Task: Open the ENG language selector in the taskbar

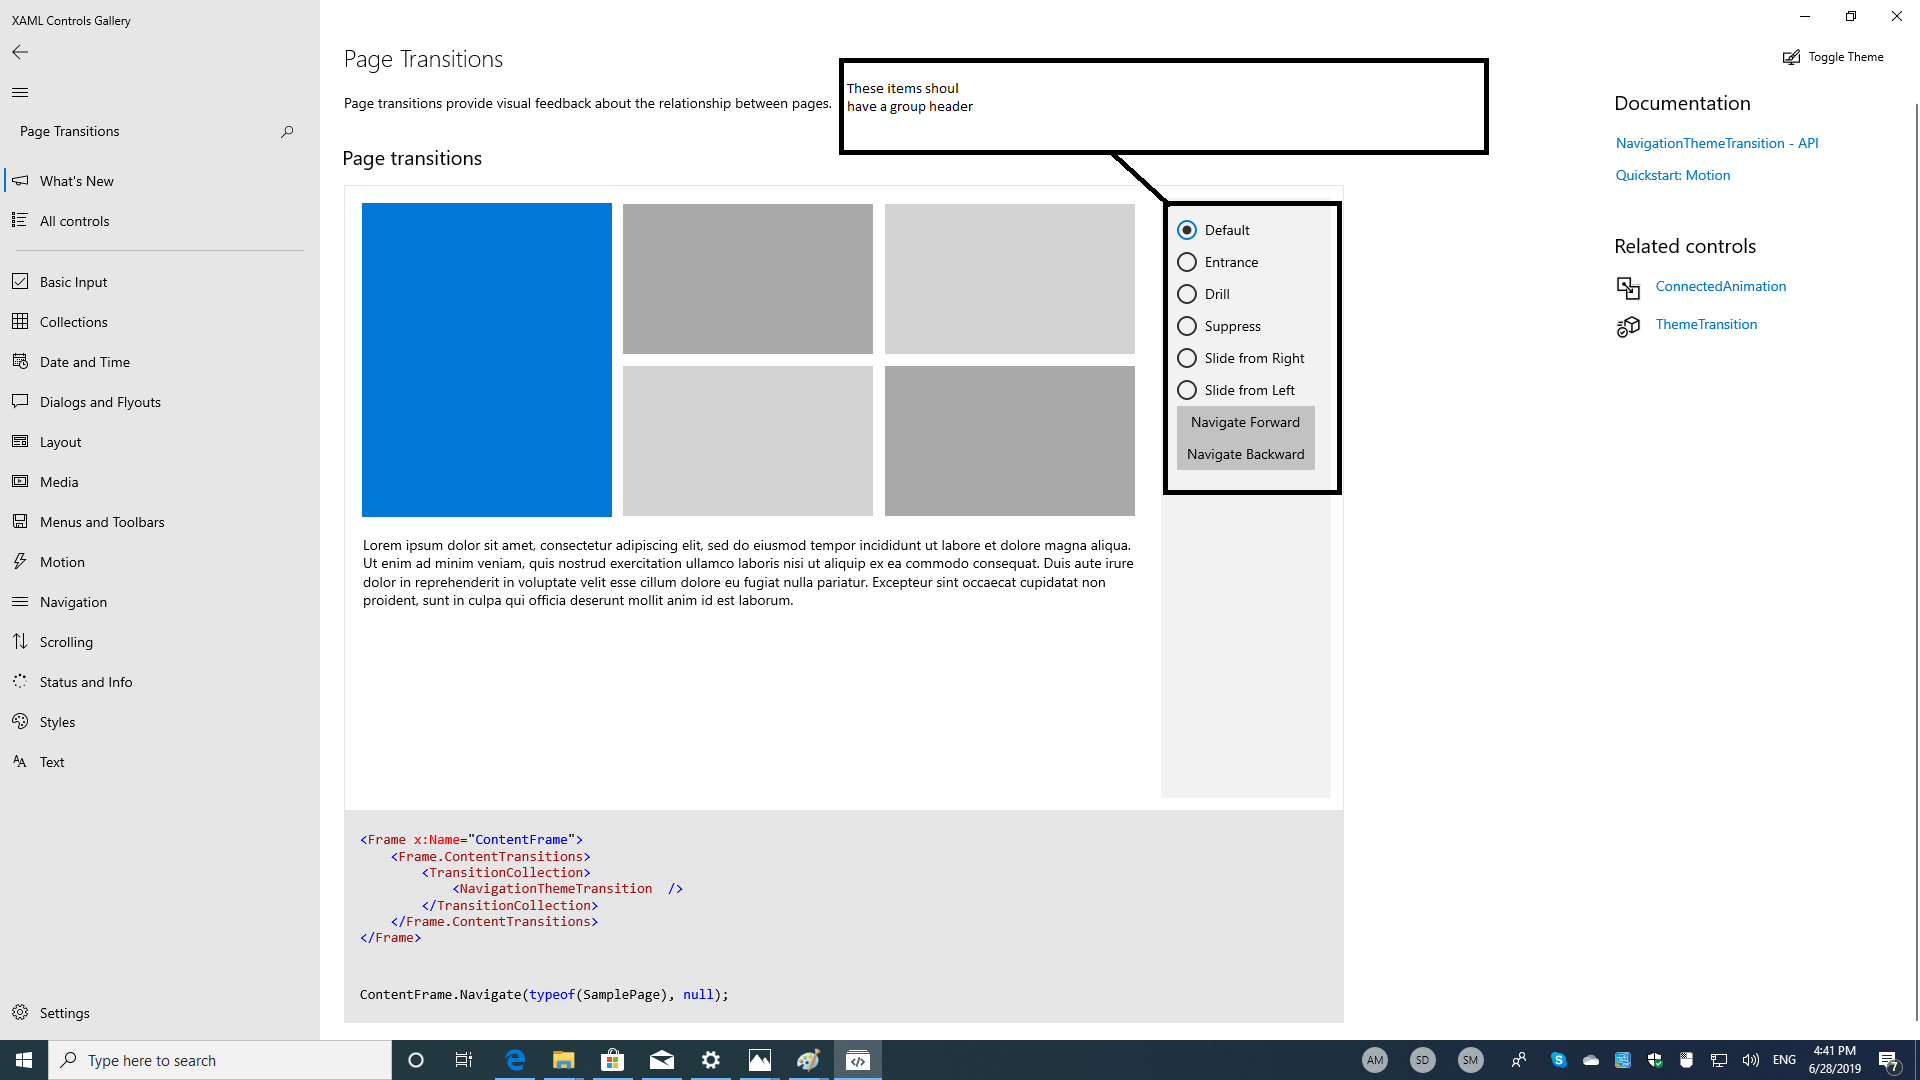Action: (1784, 1059)
